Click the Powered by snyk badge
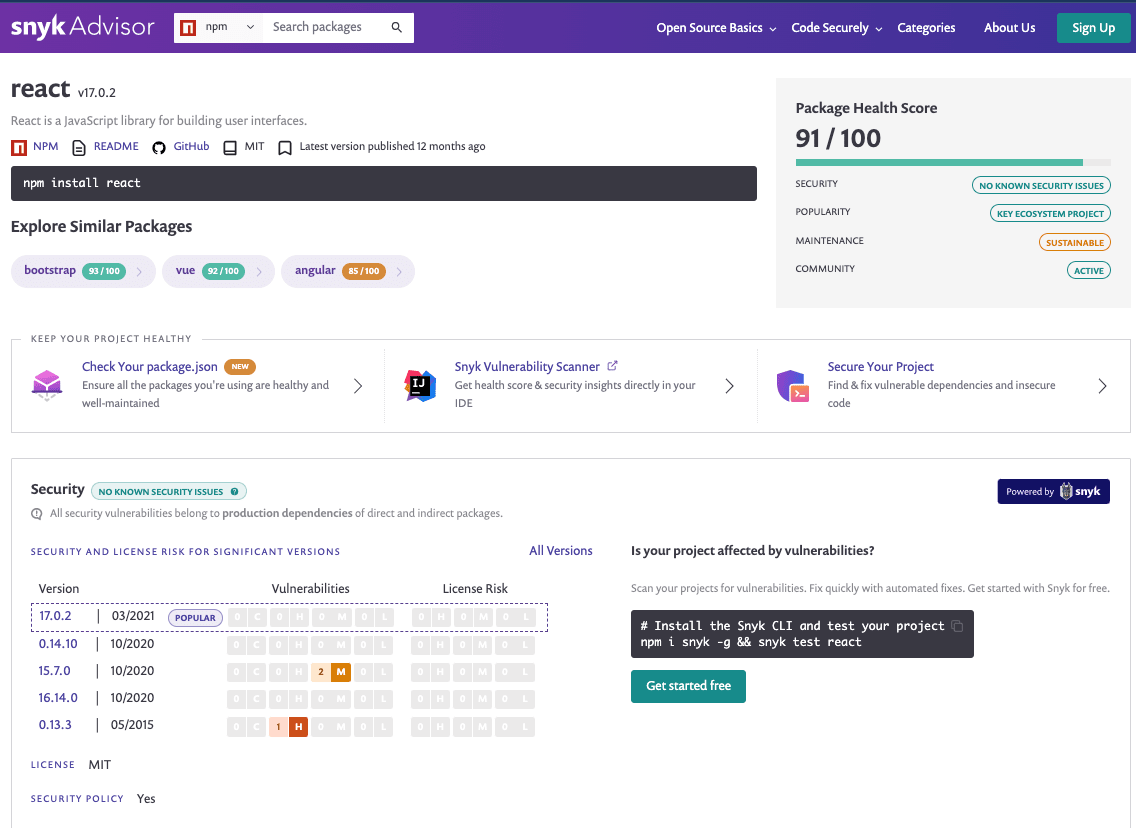The width and height of the screenshot is (1136, 828). pyautogui.click(x=1053, y=491)
